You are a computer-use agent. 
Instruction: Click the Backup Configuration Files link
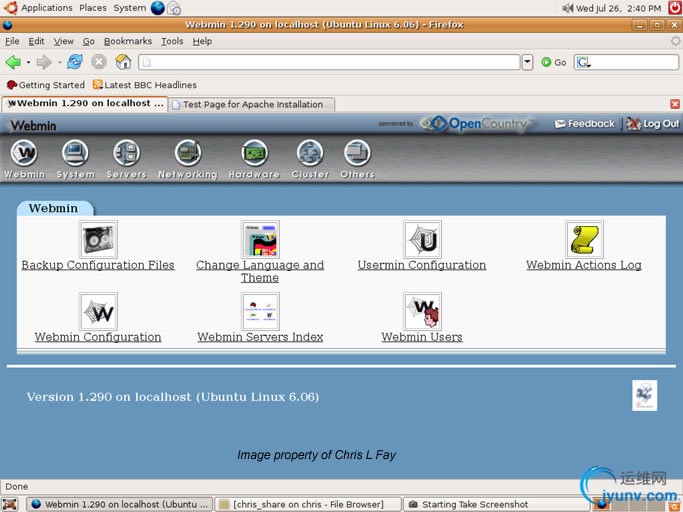pos(98,265)
